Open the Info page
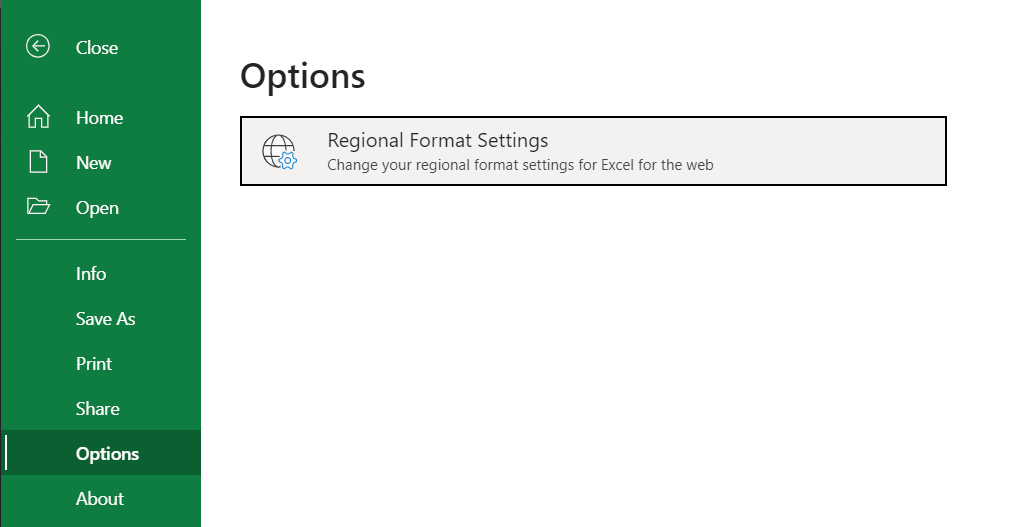The width and height of the screenshot is (1011, 527). (91, 274)
